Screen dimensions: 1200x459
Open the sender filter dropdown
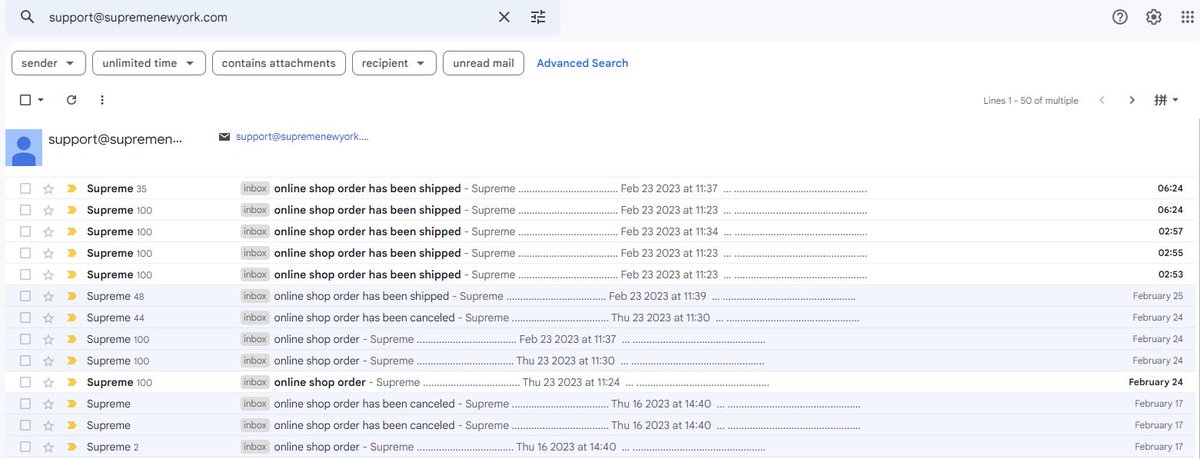pos(49,63)
